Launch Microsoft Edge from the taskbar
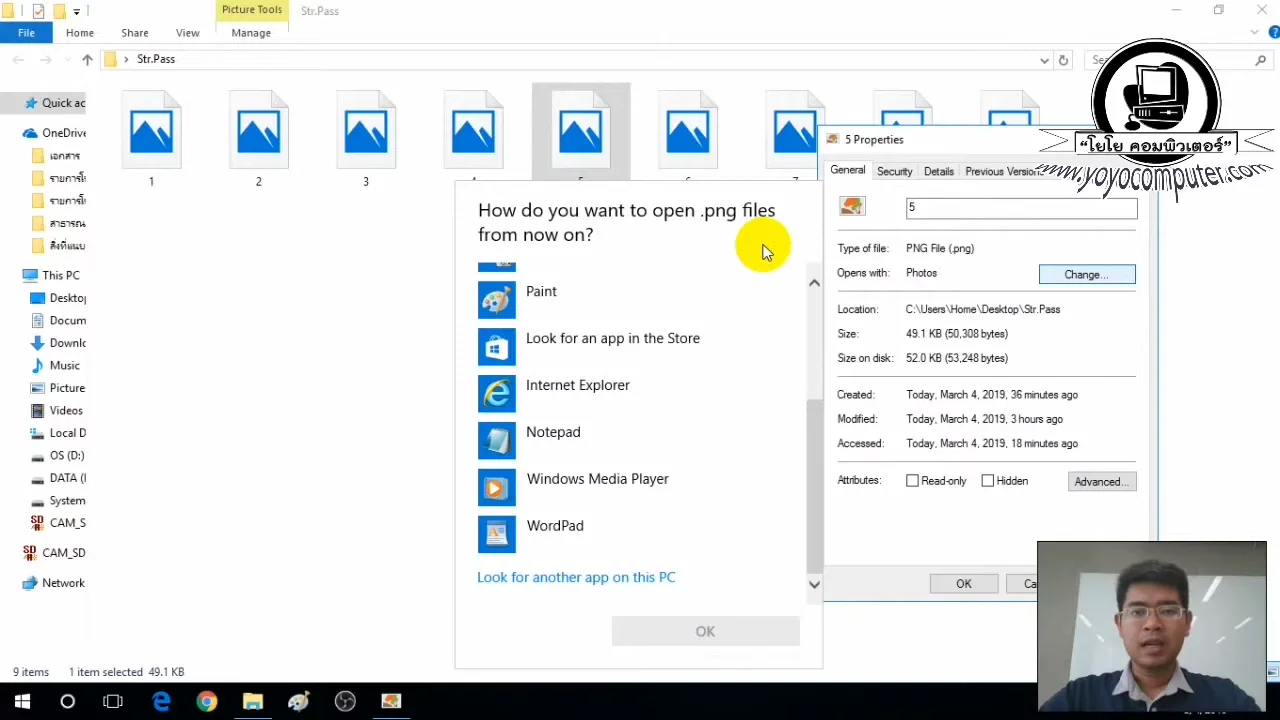 [x=161, y=701]
